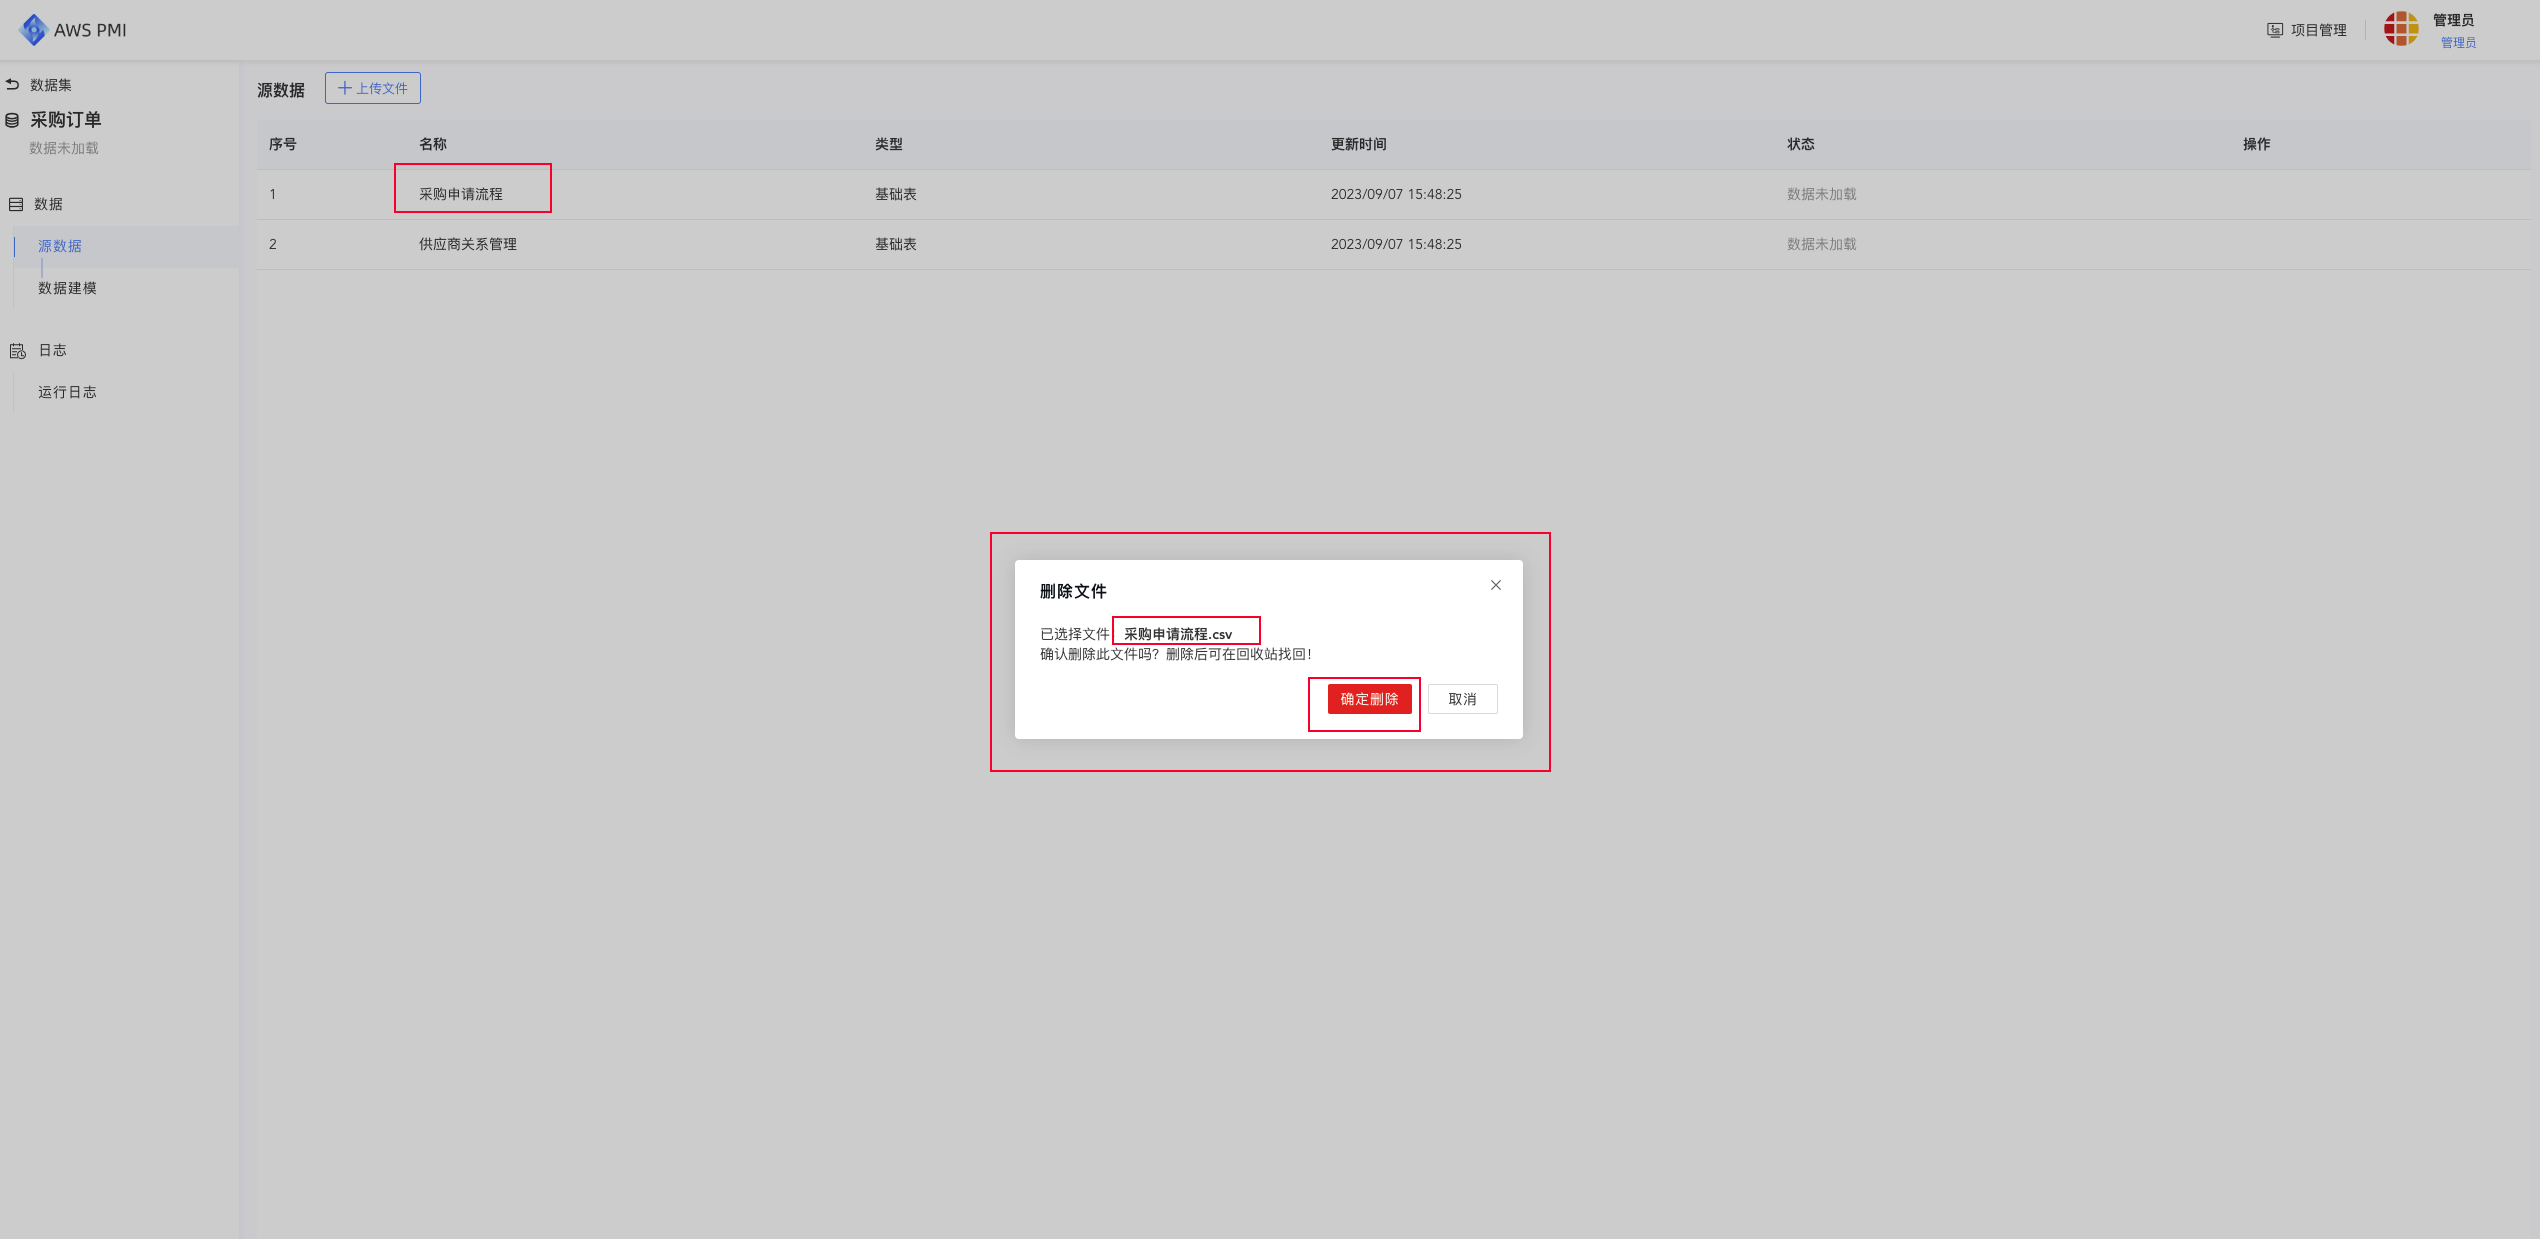Click the 数据 sidebar group heading
This screenshot has width=2540, height=1239.
[x=48, y=204]
